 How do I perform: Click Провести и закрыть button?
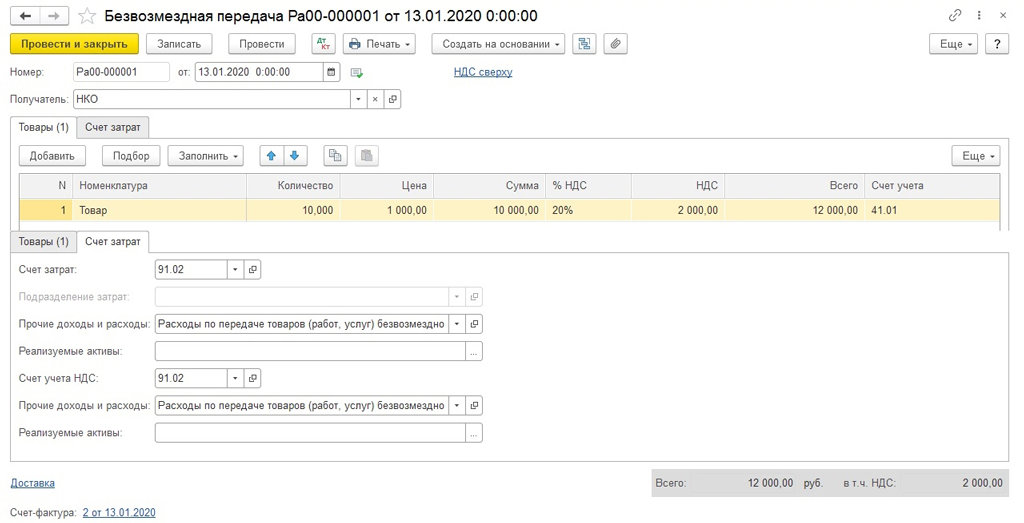(x=74, y=44)
